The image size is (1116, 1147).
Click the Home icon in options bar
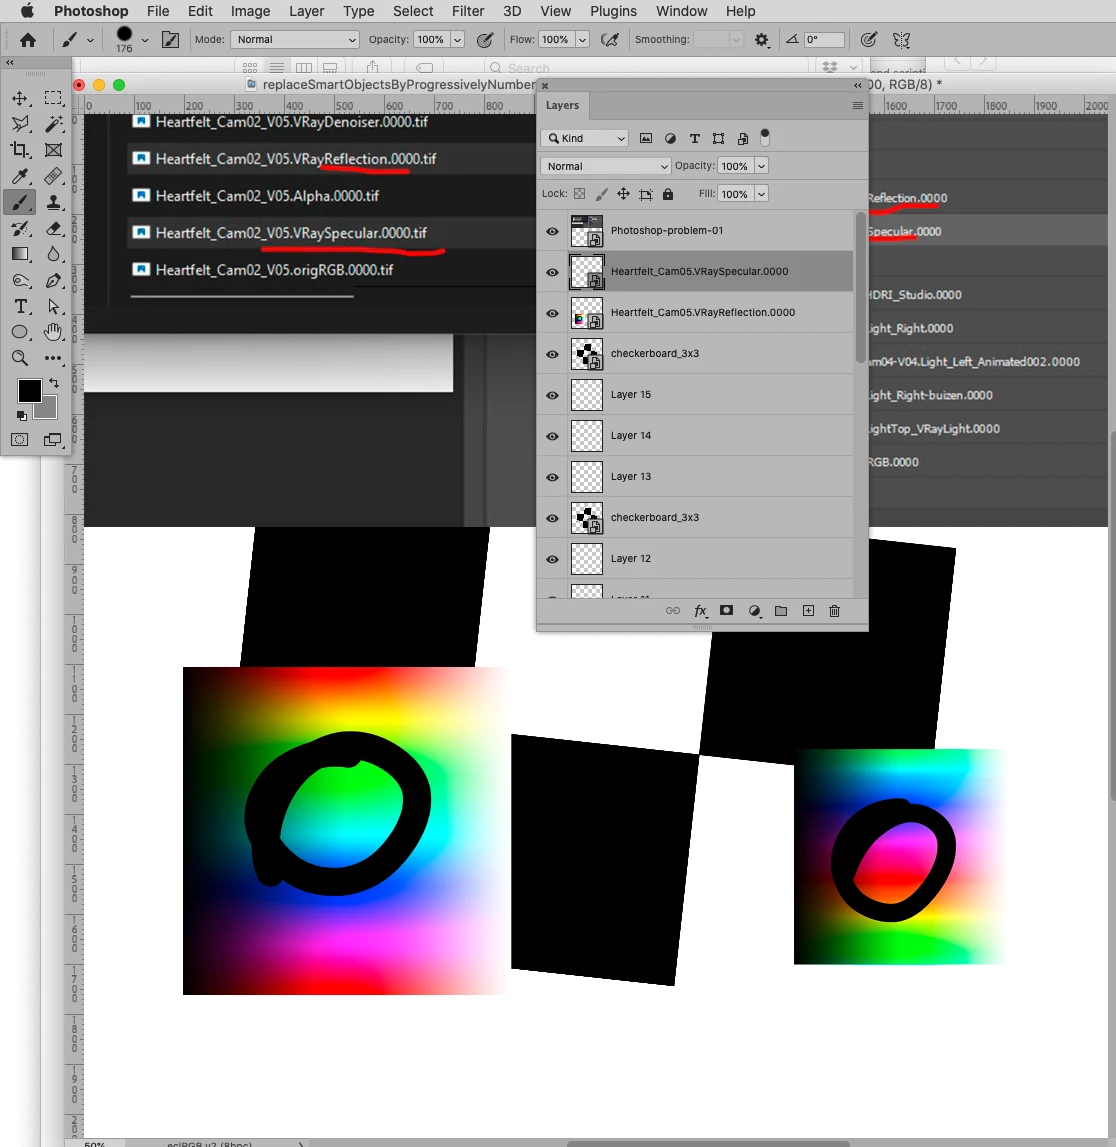28,40
